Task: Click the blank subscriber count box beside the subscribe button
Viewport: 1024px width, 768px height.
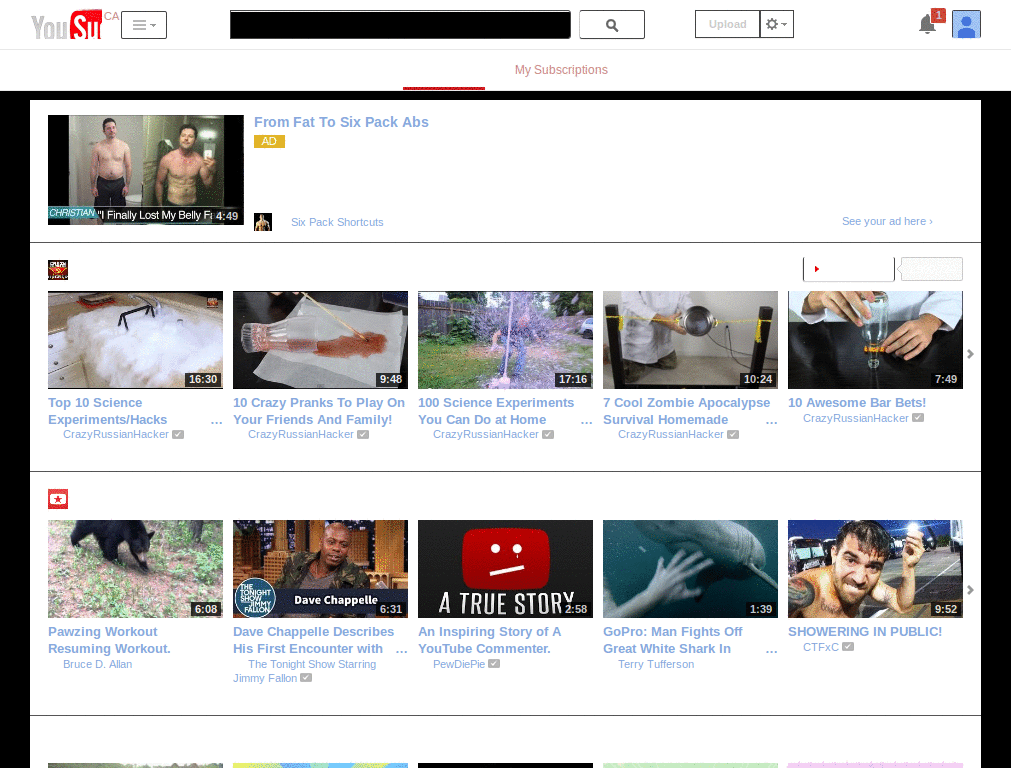Action: pyautogui.click(x=931, y=269)
